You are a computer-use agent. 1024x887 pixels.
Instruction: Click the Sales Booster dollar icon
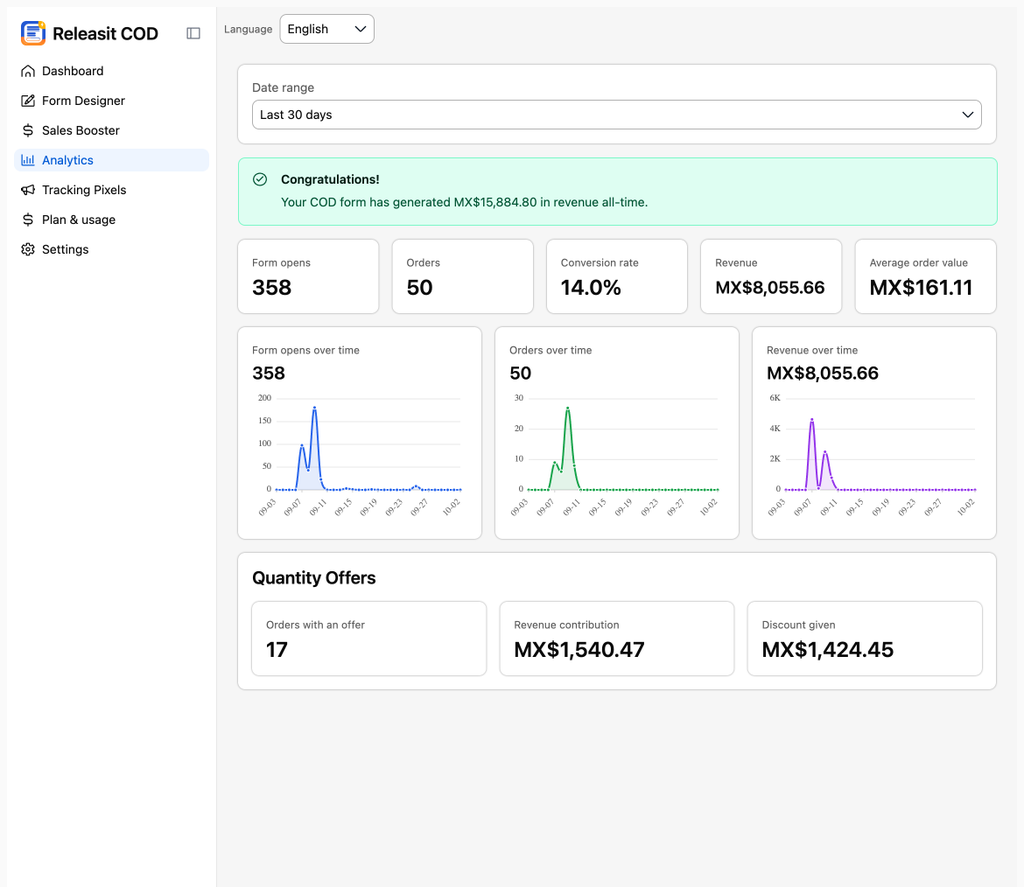click(x=27, y=131)
